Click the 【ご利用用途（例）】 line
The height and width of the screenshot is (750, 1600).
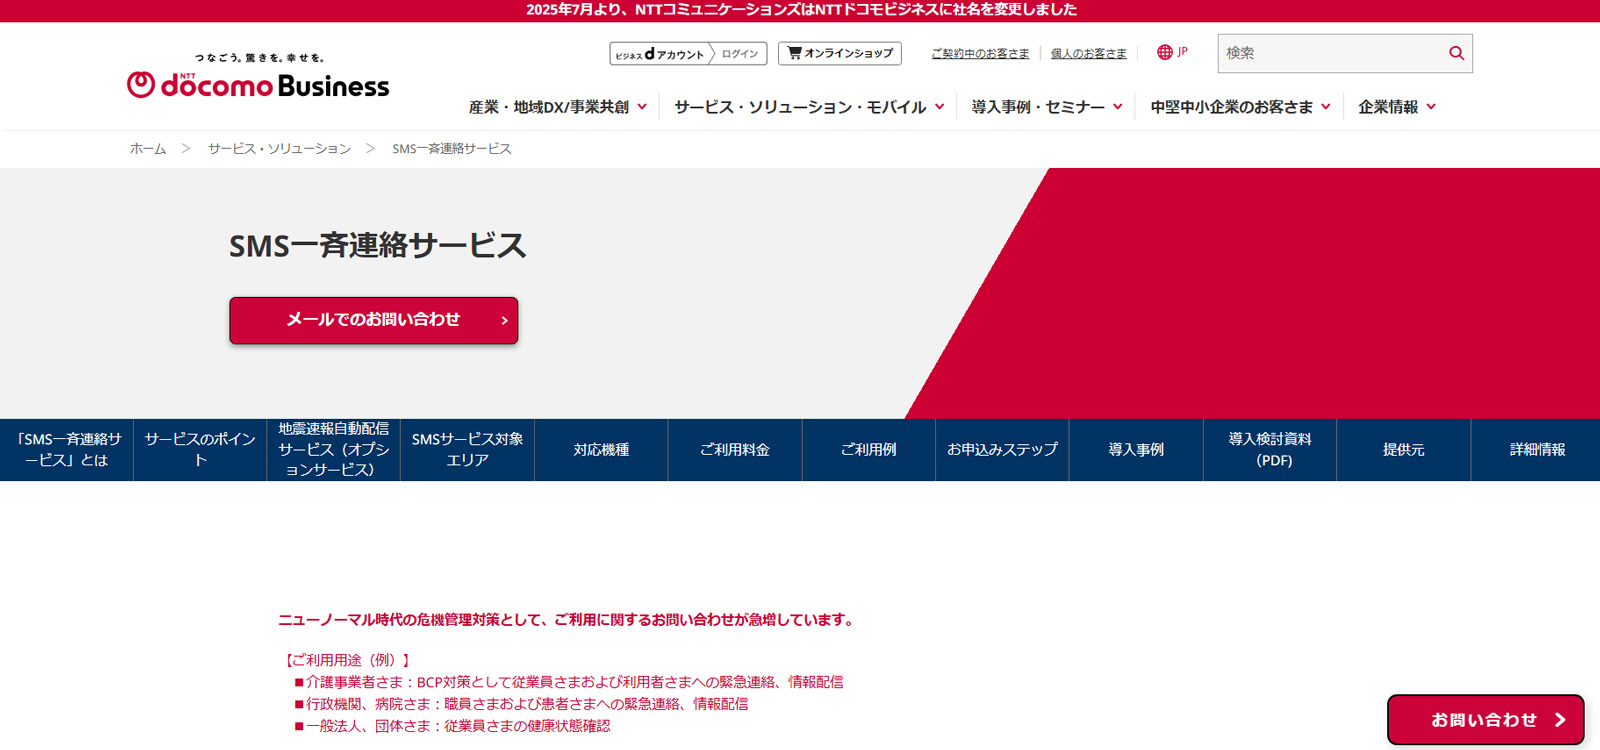pos(347,660)
